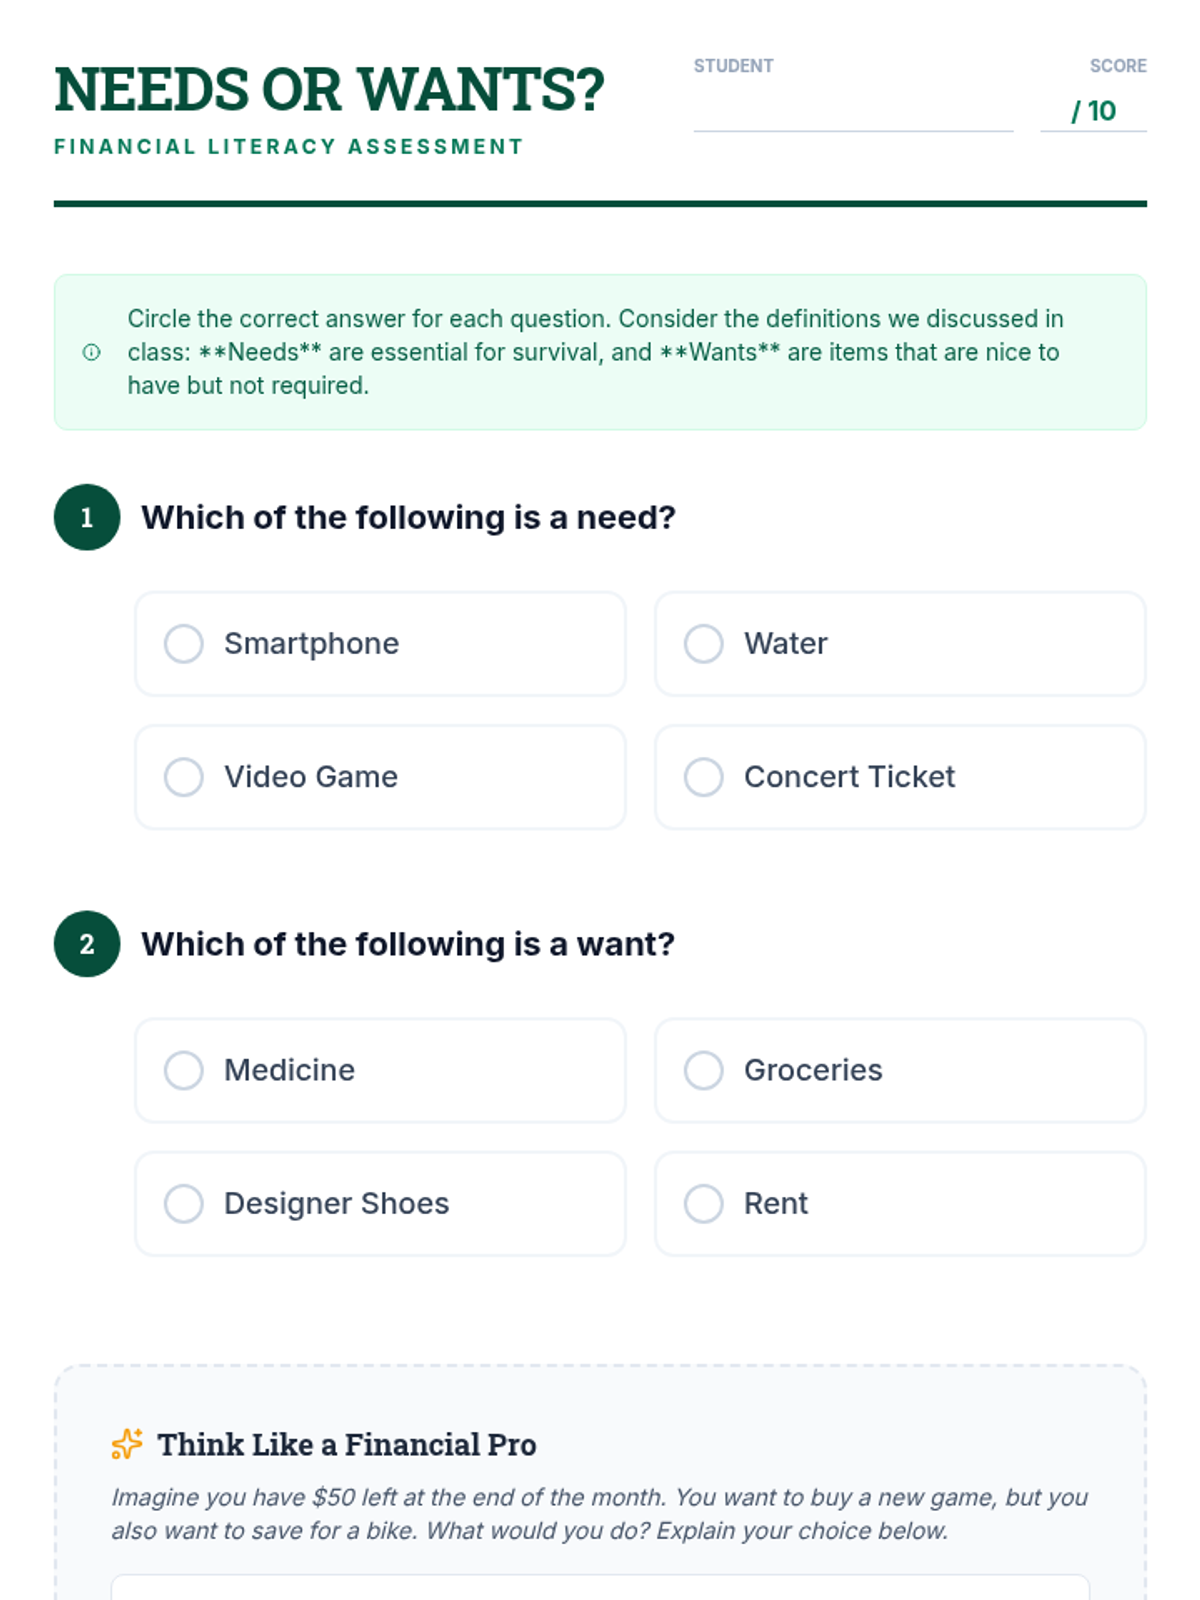
Task: Click the question 2 number badge
Action: (87, 944)
